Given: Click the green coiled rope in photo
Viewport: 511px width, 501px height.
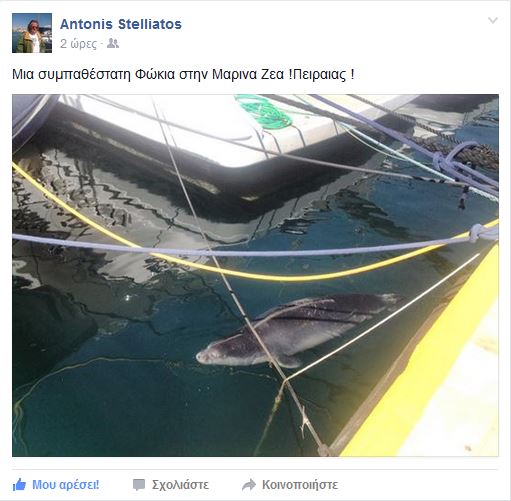Looking at the screenshot, I should point(265,112).
